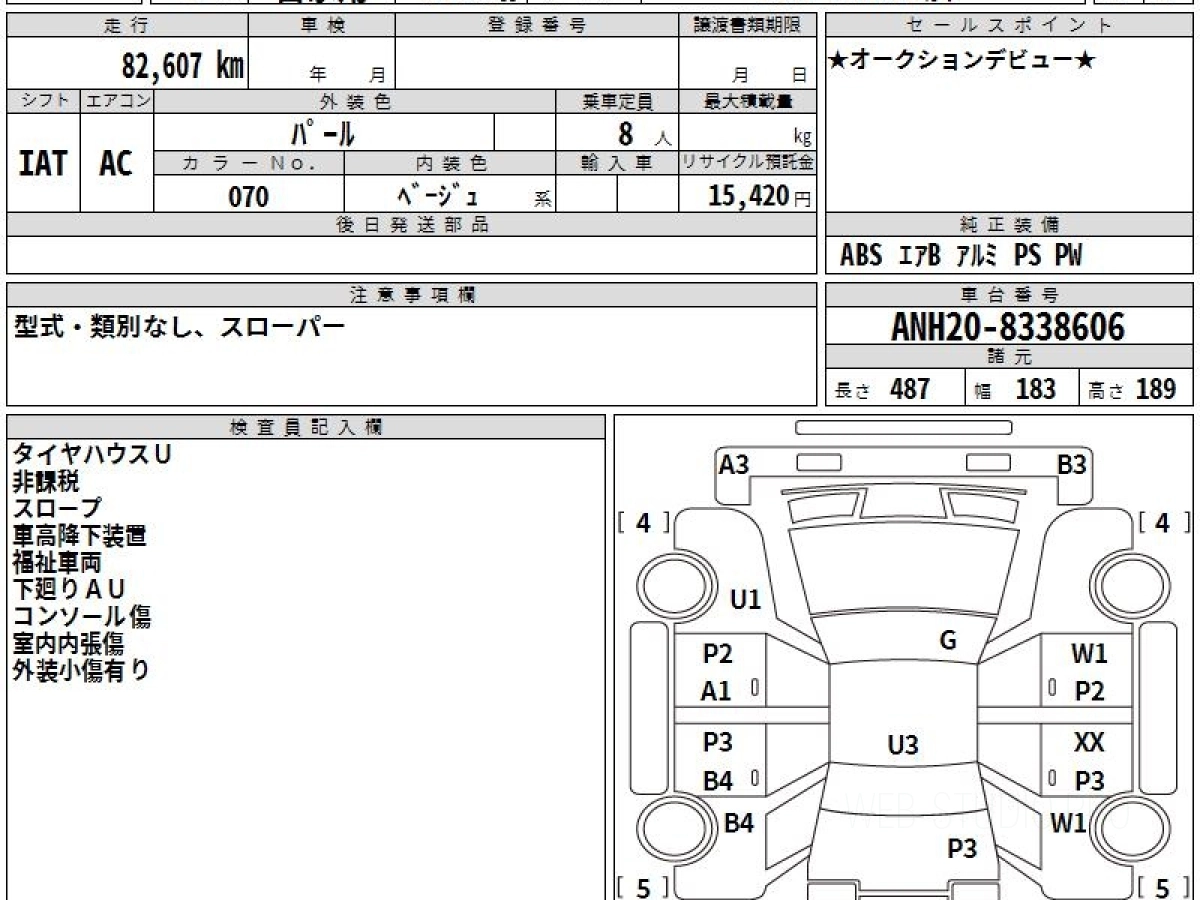
Task: Click inspector note 福祉車両
Action: coord(57,562)
